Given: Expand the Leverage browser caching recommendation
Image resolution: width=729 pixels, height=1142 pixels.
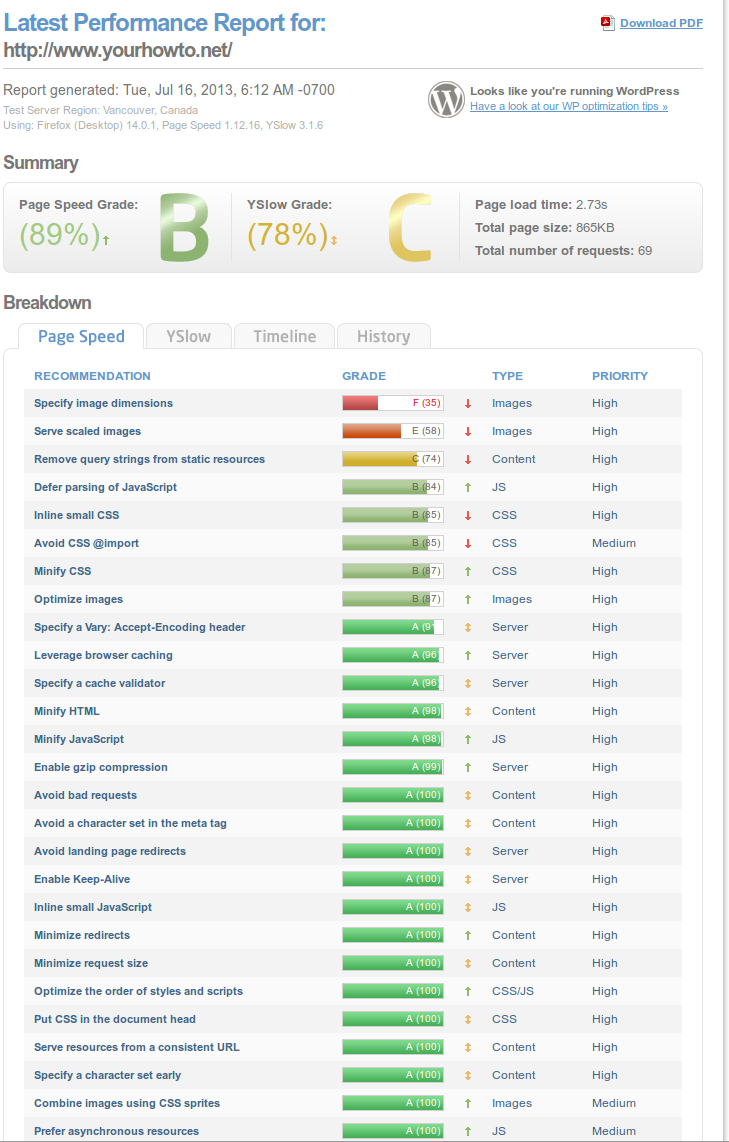Looking at the screenshot, I should click(103, 655).
